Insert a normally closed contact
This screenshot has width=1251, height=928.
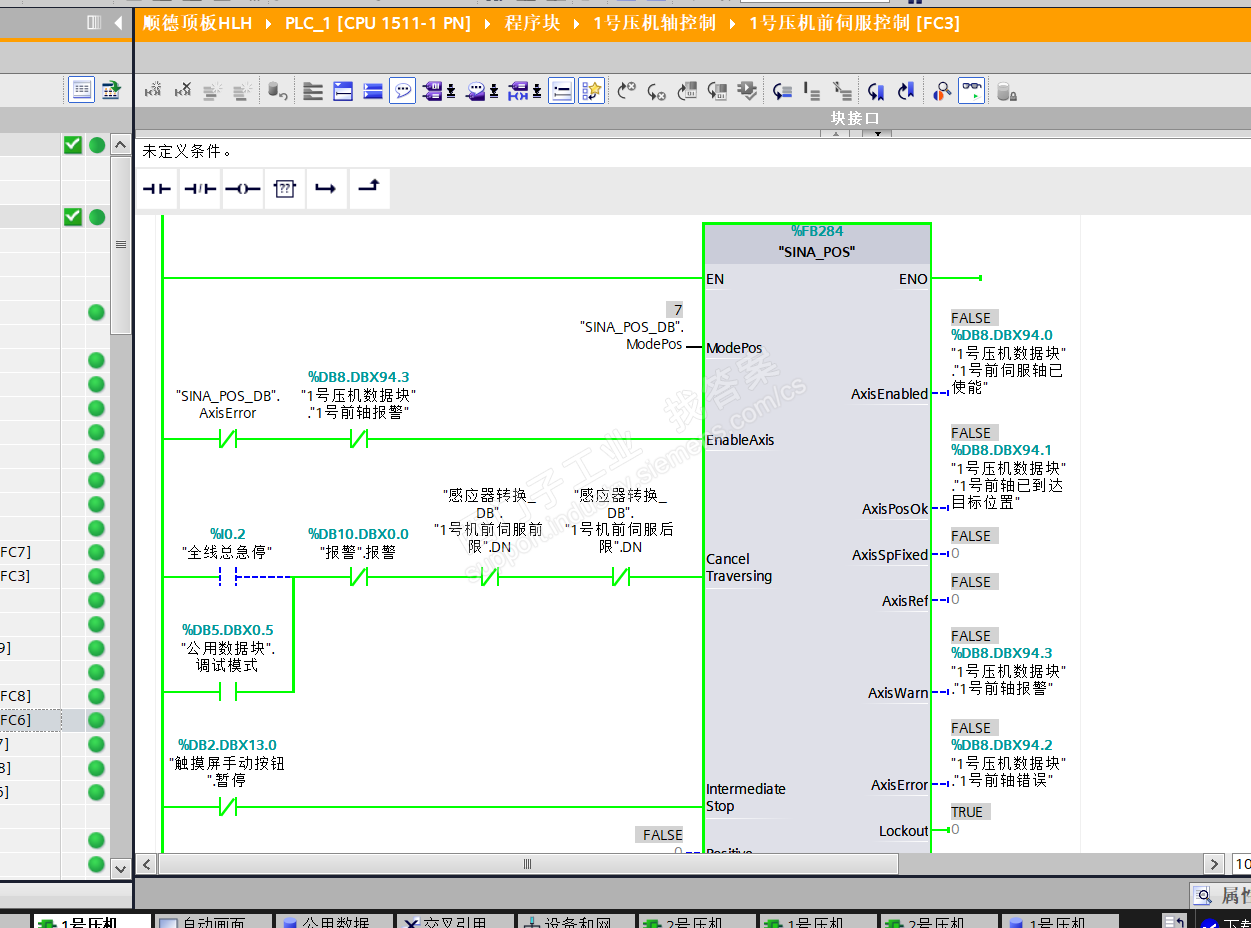click(200, 189)
